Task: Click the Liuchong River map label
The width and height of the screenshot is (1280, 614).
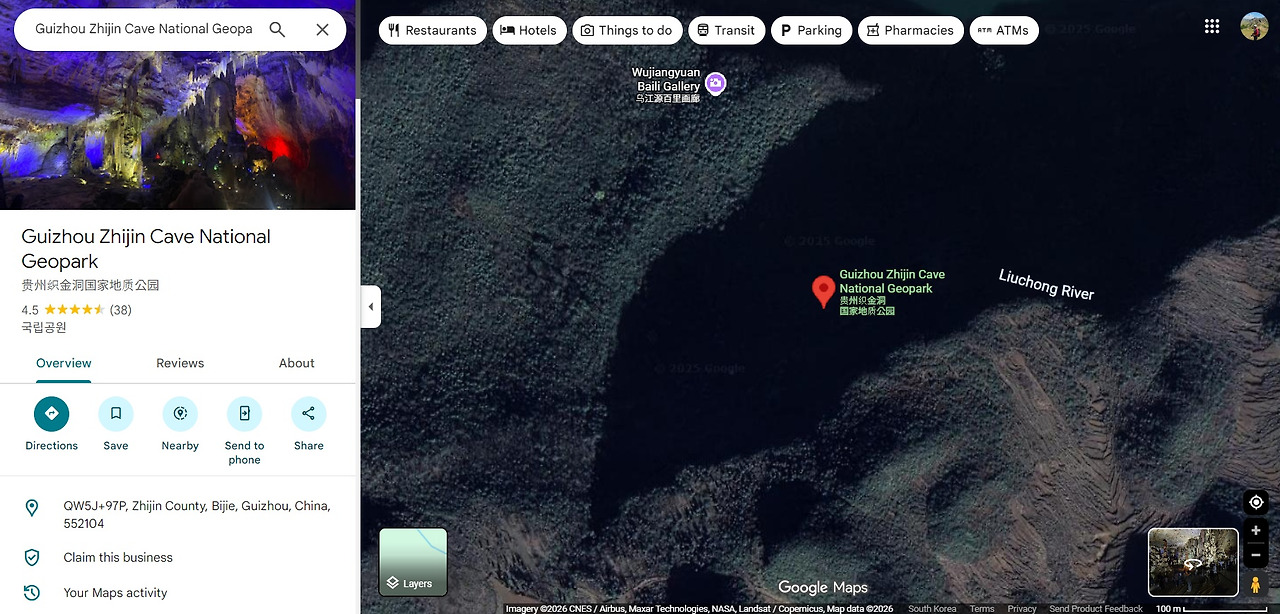Action: click(1046, 284)
